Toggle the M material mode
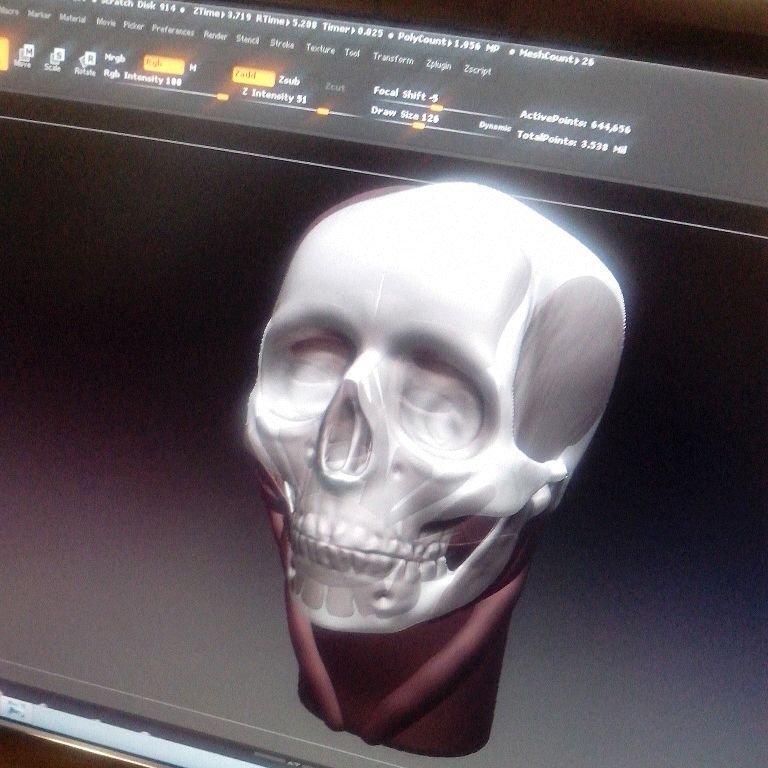 pyautogui.click(x=193, y=68)
